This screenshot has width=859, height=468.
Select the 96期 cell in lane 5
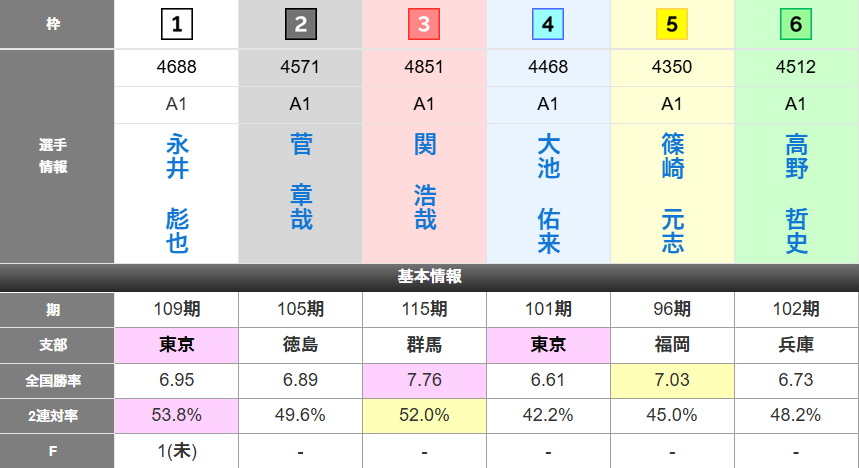(672, 309)
